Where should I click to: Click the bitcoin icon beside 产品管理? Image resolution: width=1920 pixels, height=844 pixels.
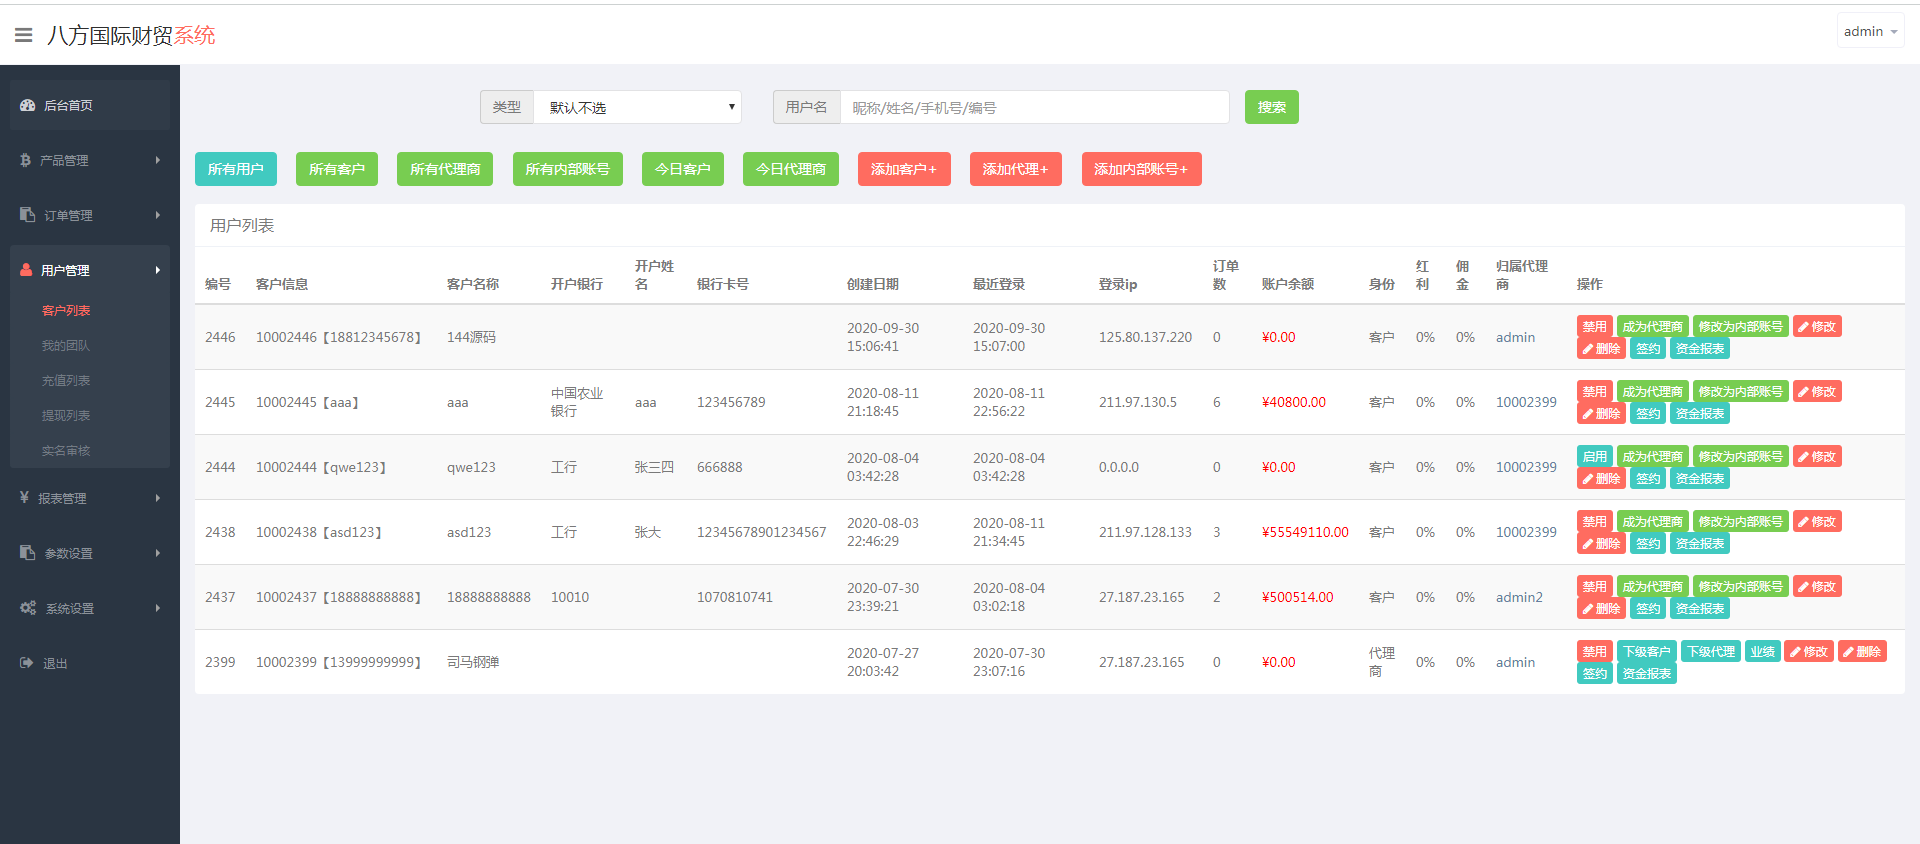(x=26, y=160)
